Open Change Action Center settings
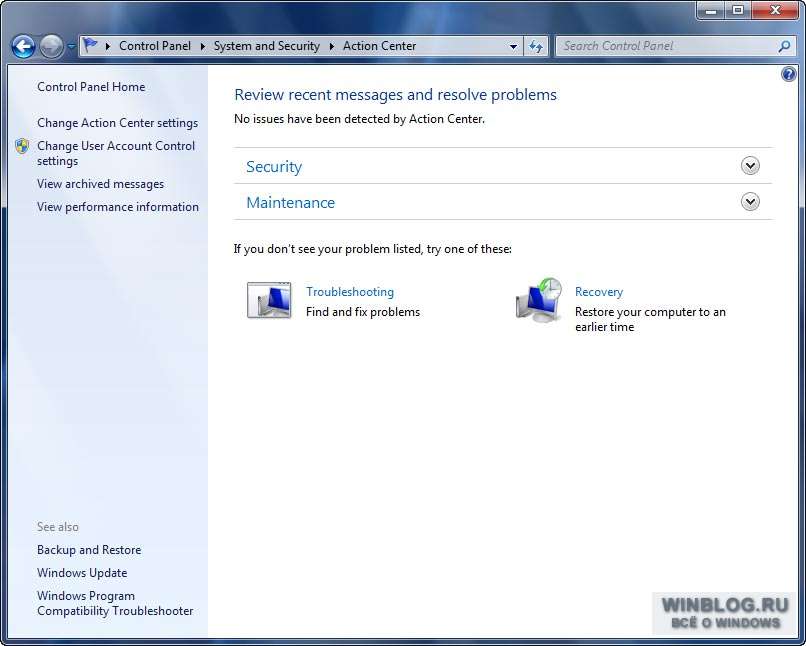The height and width of the screenshot is (646, 806). coord(117,123)
